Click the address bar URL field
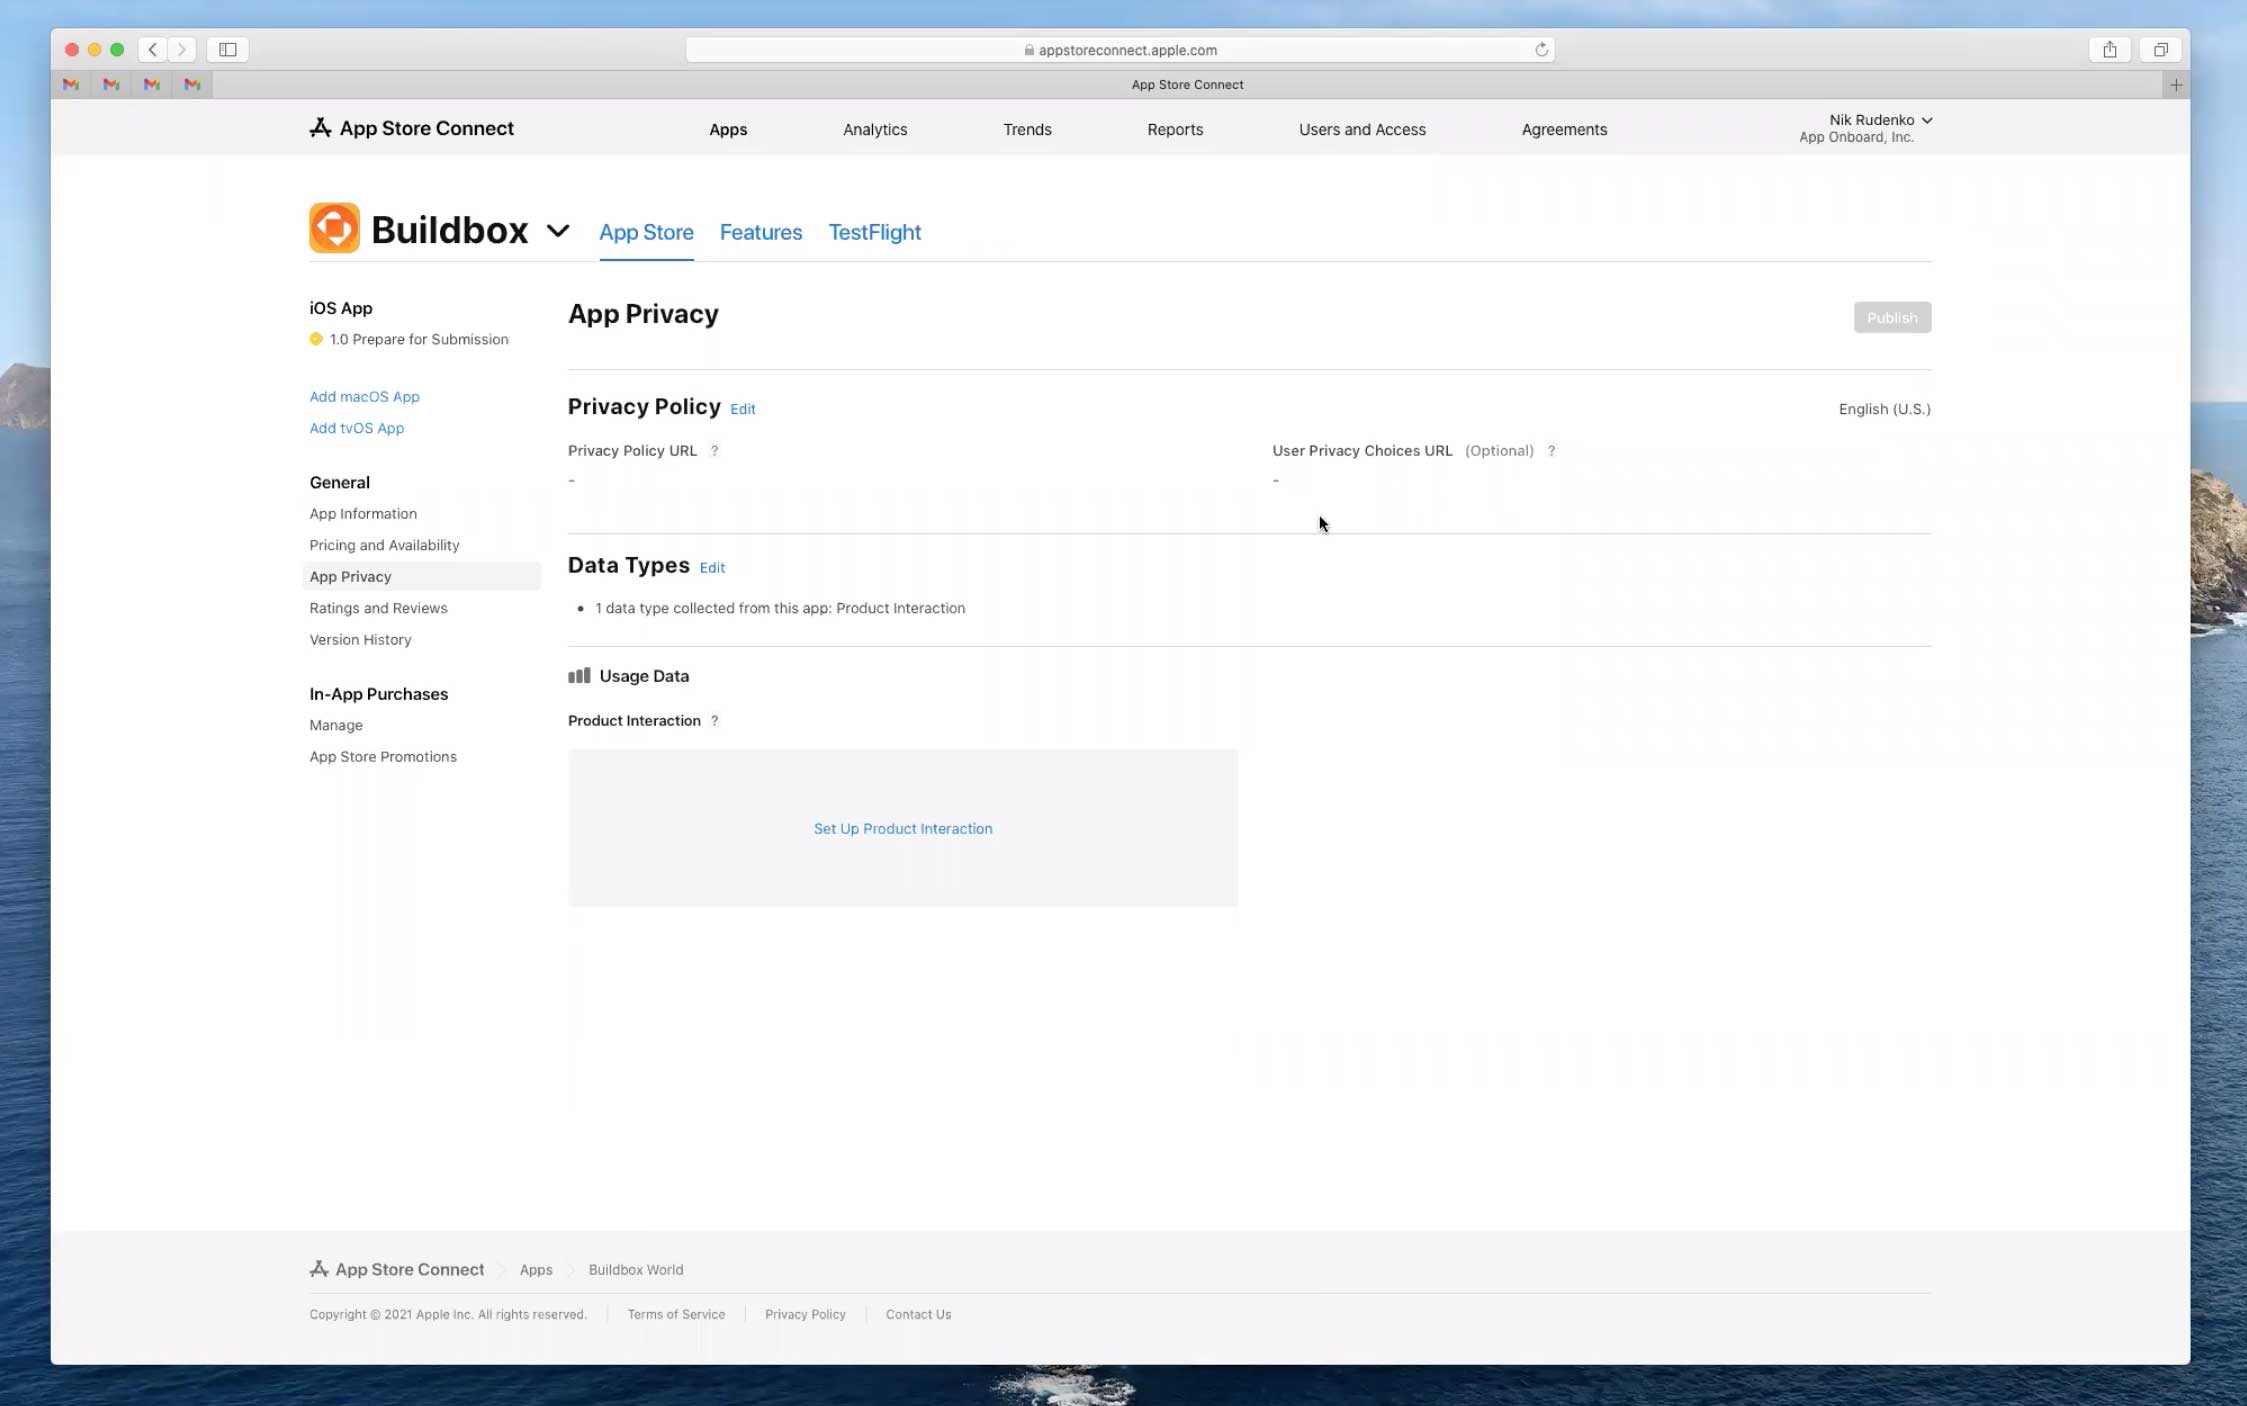 click(x=1119, y=50)
